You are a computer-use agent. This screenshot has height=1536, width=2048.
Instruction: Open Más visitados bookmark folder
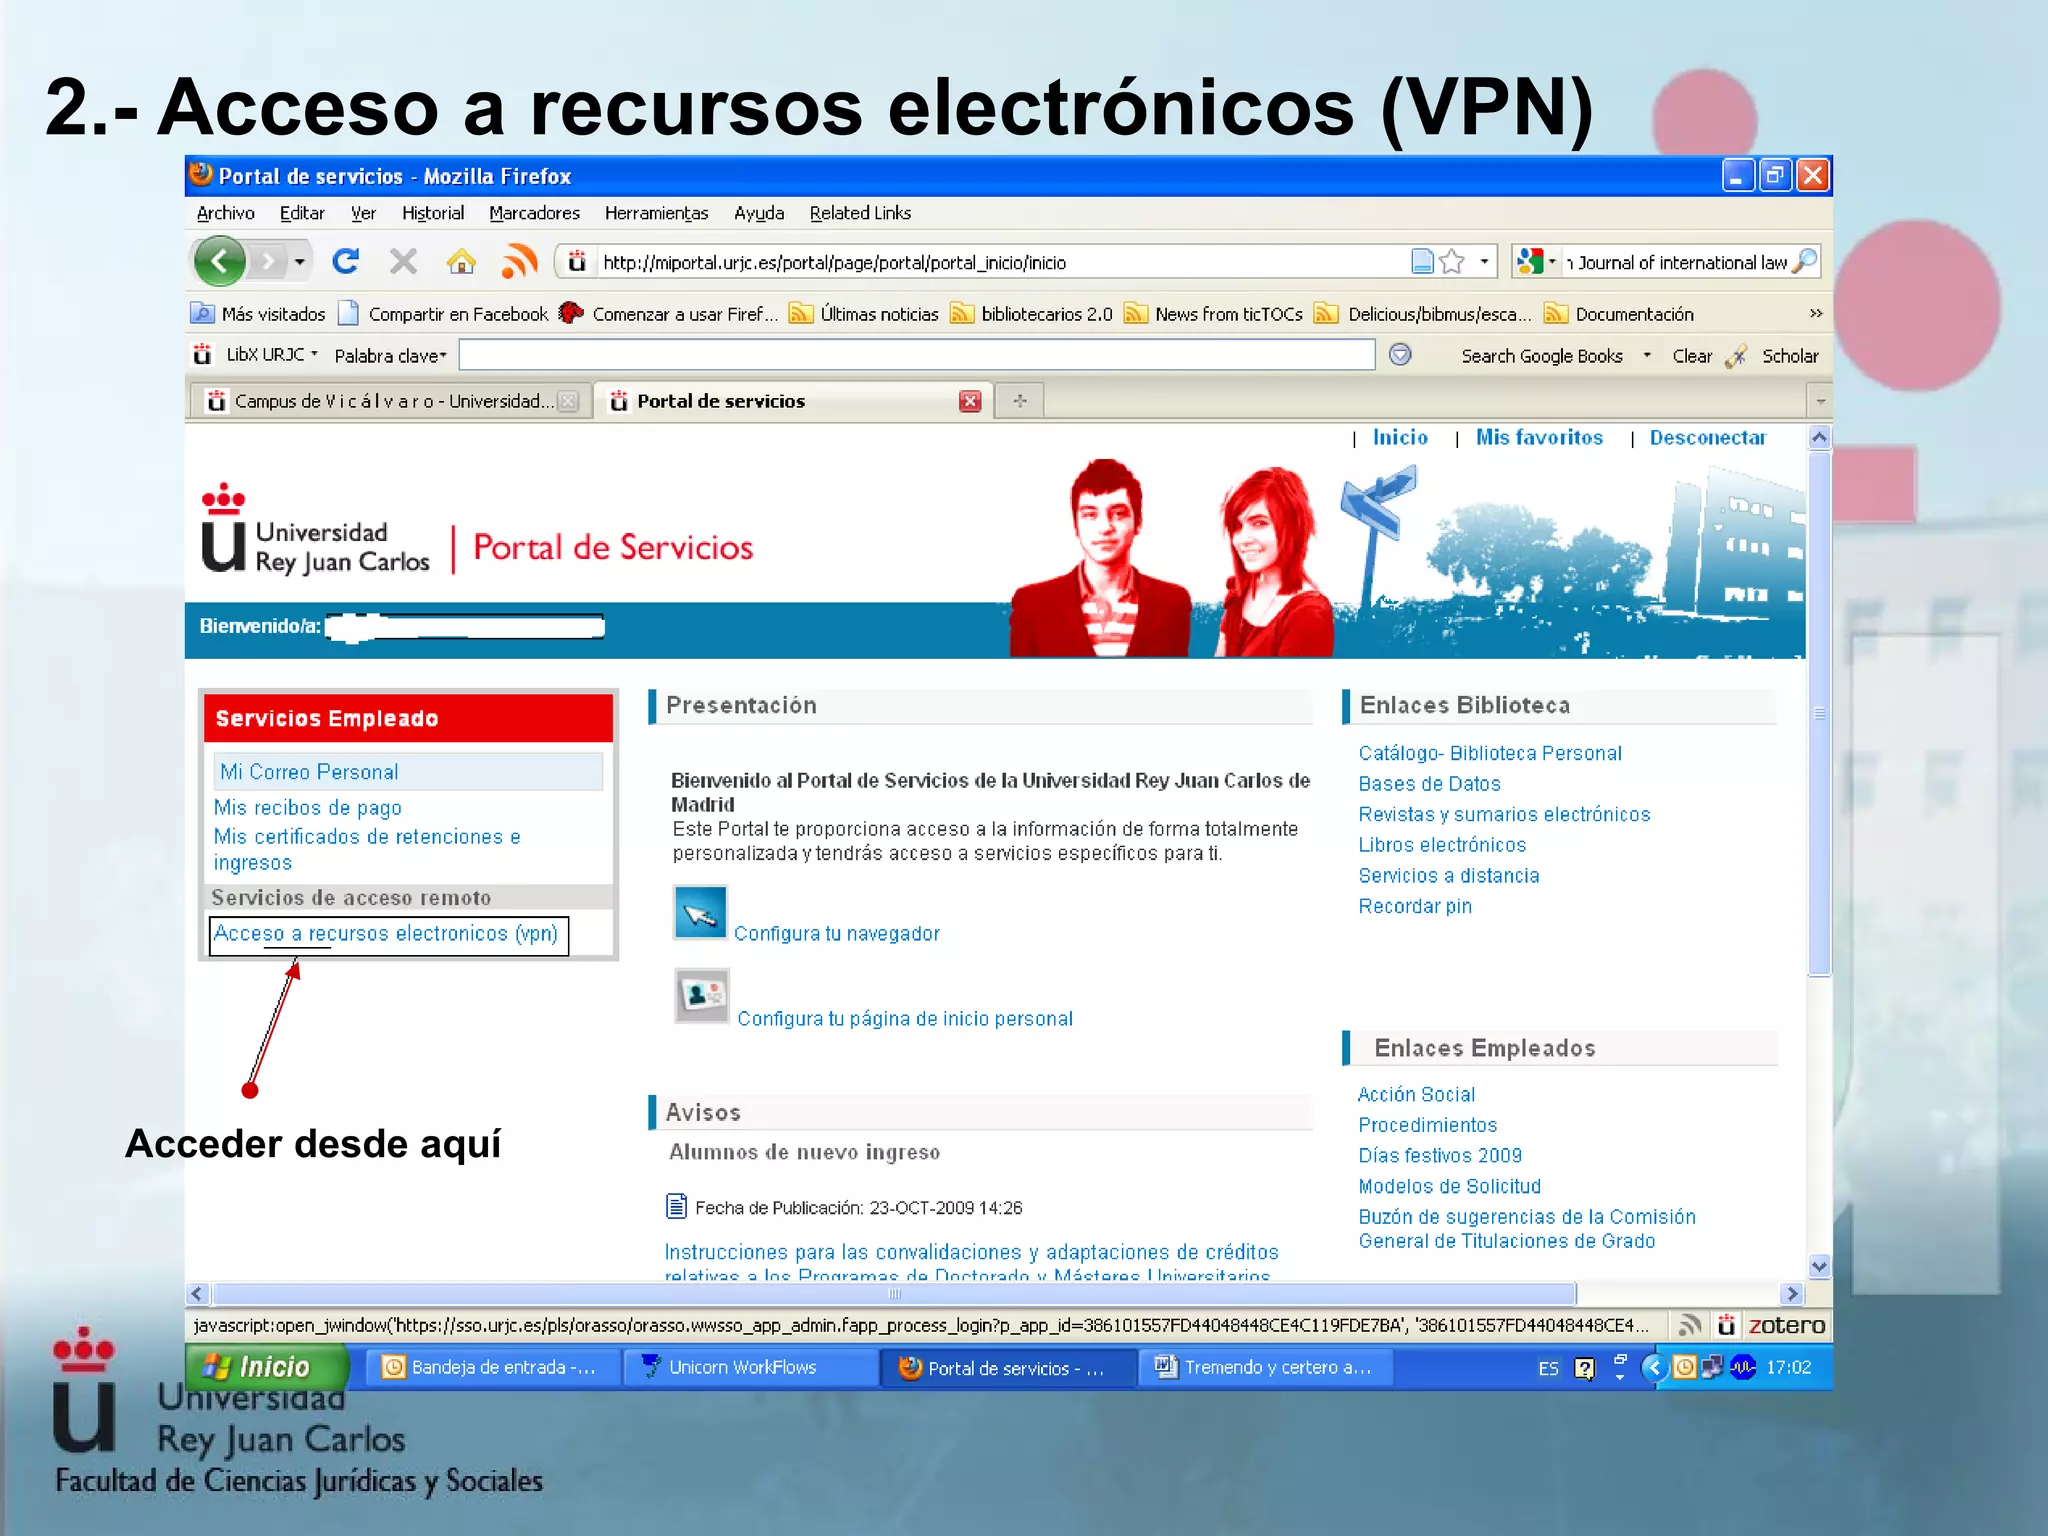click(258, 314)
